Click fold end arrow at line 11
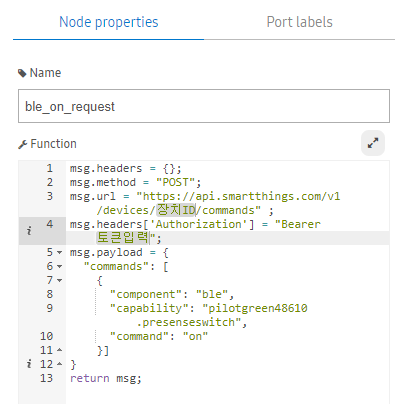This screenshot has height=404, width=407. [59, 350]
